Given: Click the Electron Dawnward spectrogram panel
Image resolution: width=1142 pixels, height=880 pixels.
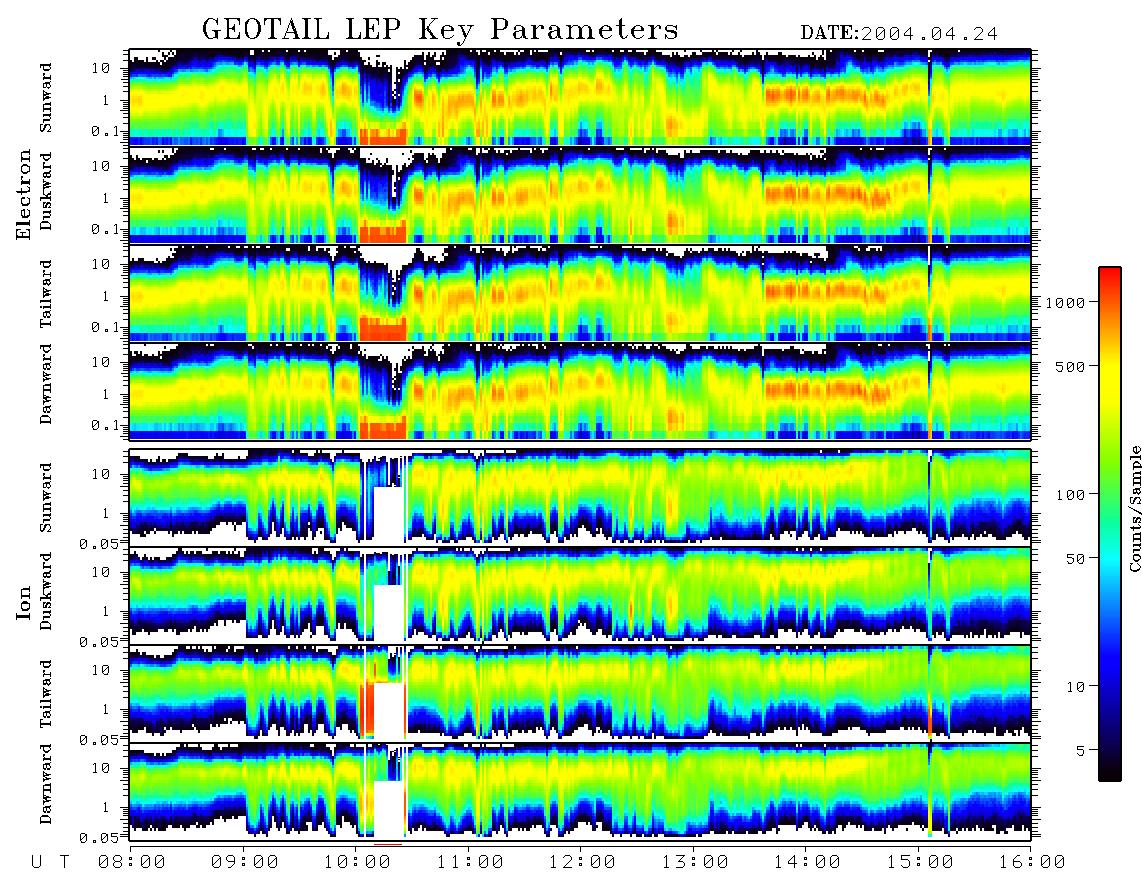Looking at the screenshot, I should (x=580, y=391).
